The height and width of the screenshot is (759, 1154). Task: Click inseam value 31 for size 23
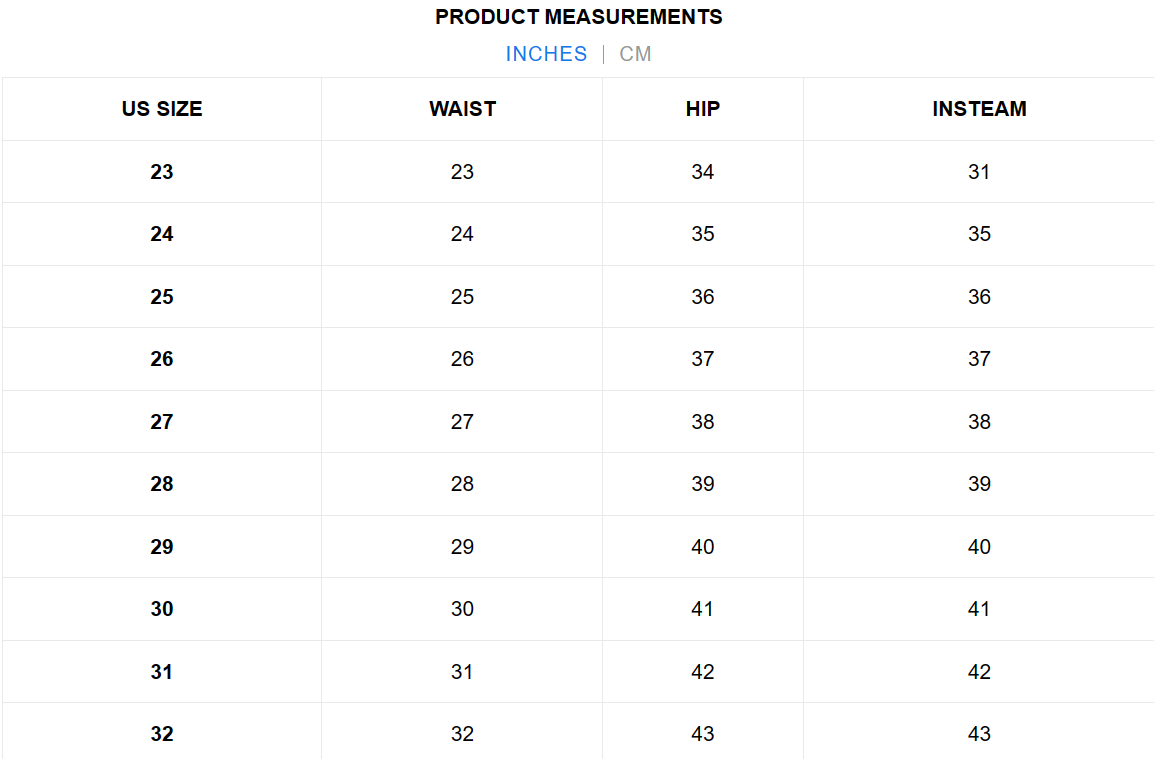(979, 172)
